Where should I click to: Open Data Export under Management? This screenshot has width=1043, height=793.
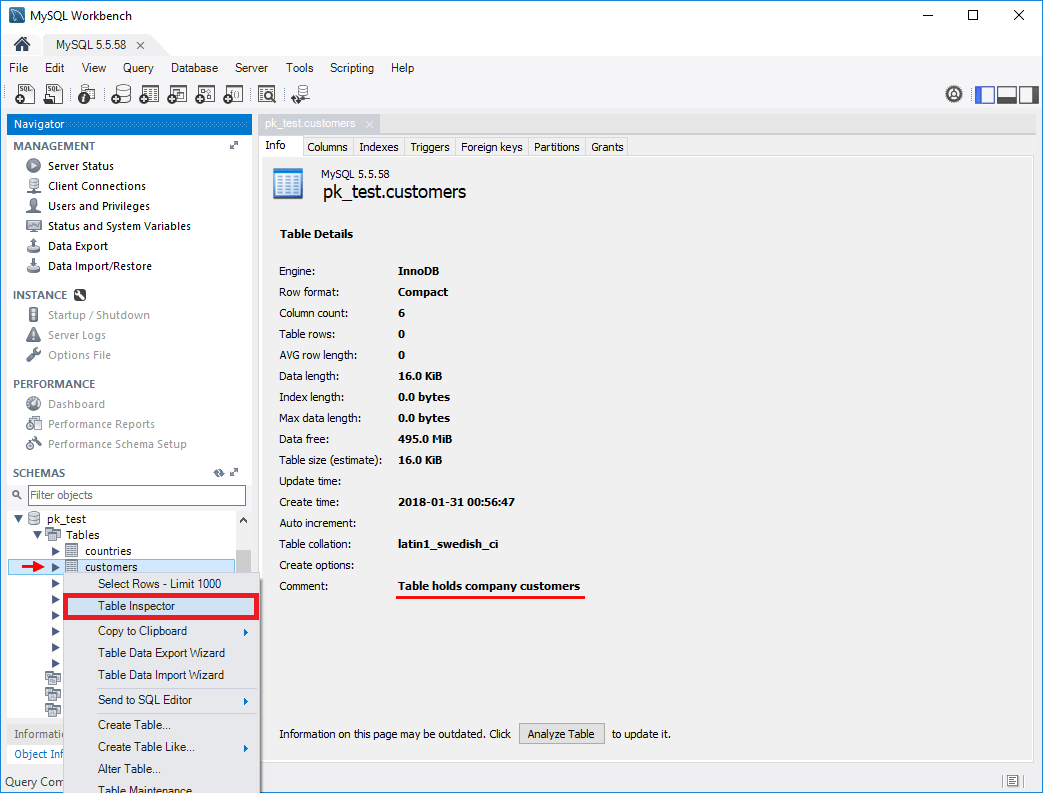(x=78, y=246)
